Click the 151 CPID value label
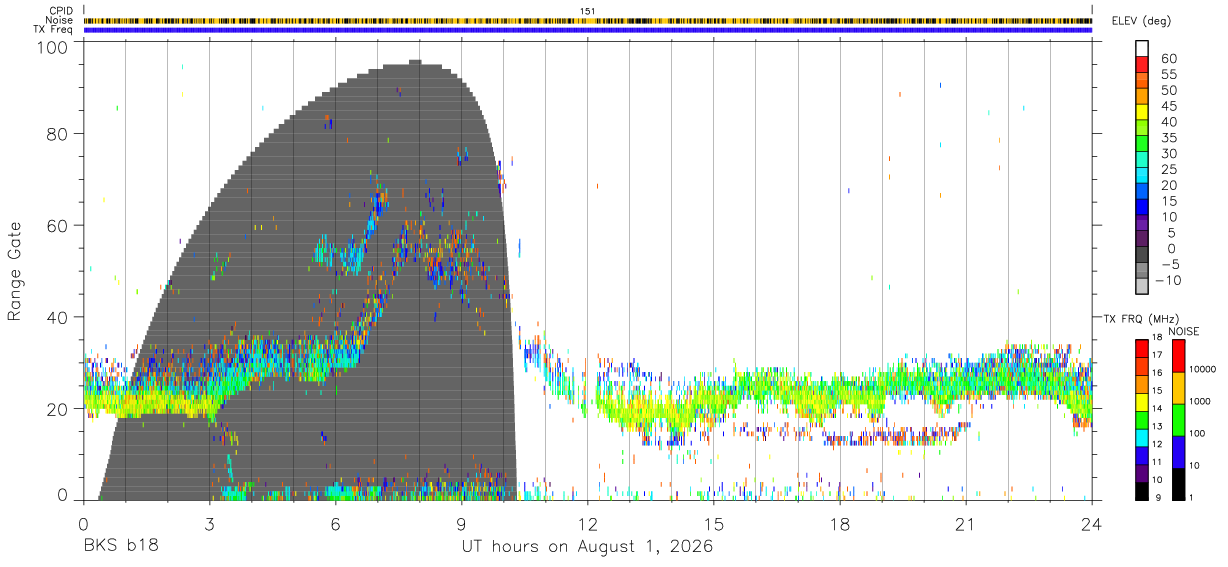Image resolution: width=1228 pixels, height=567 pixels. [x=588, y=11]
